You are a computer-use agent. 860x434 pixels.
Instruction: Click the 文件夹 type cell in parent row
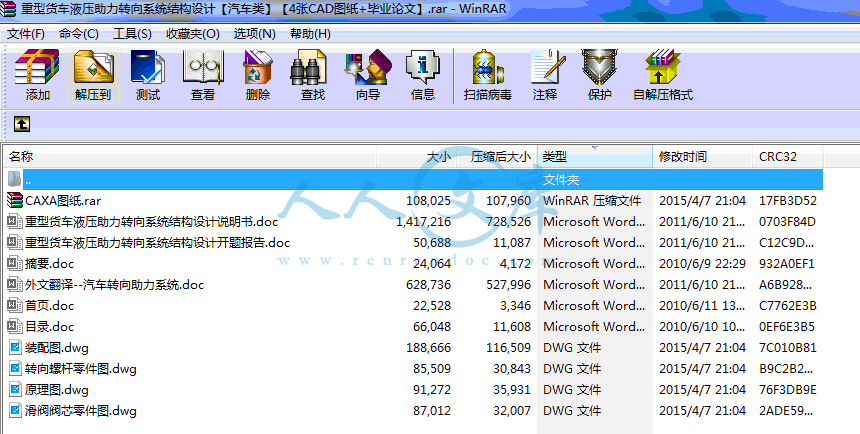[x=561, y=179]
